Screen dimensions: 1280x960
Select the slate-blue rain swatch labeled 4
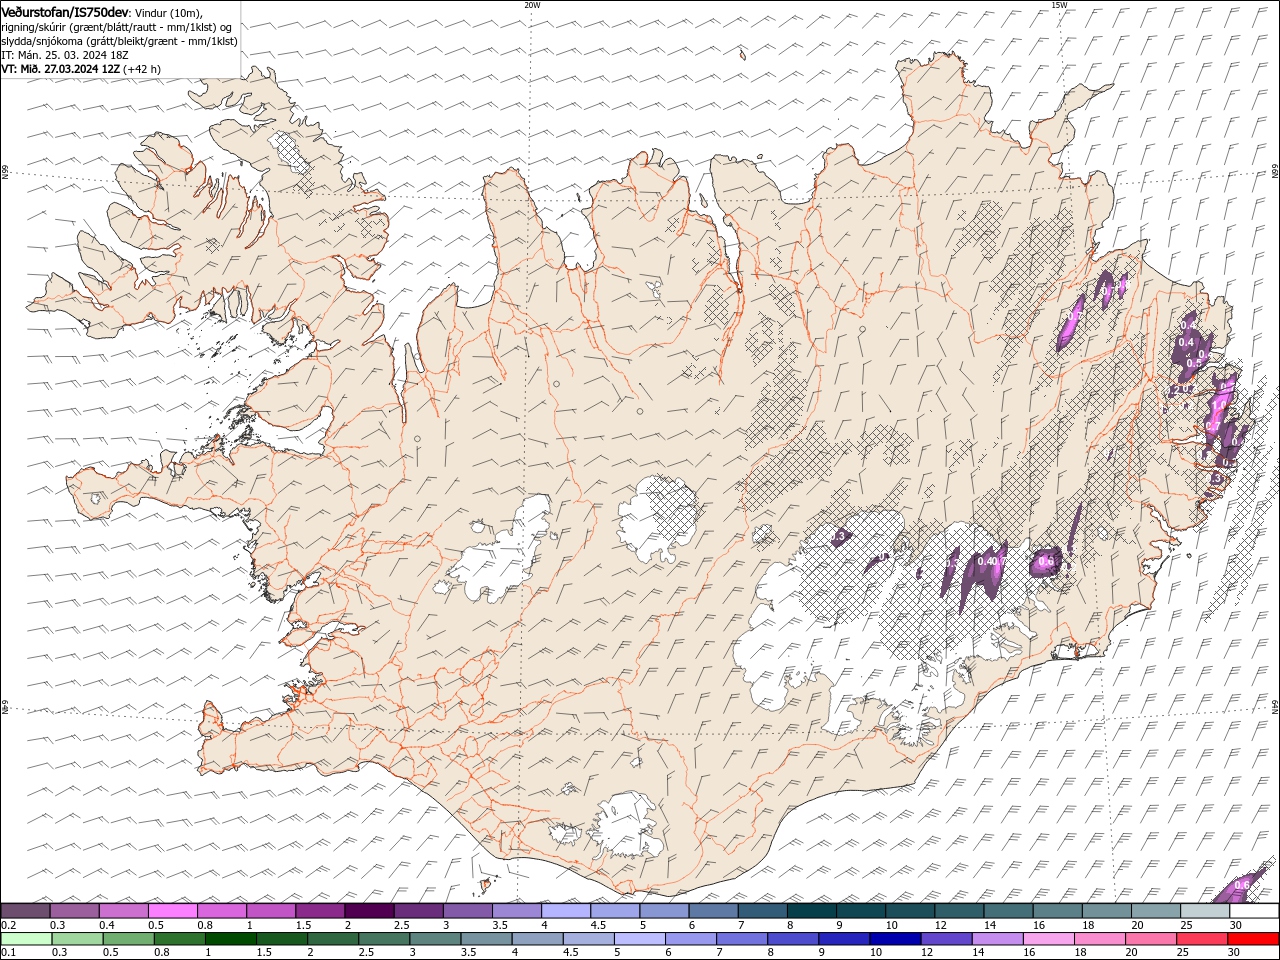pos(538,939)
